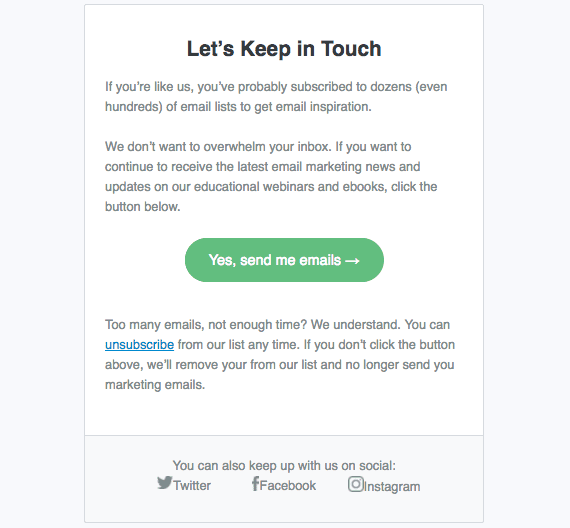Open the Instagram text link
The height and width of the screenshot is (528, 570).
point(392,487)
